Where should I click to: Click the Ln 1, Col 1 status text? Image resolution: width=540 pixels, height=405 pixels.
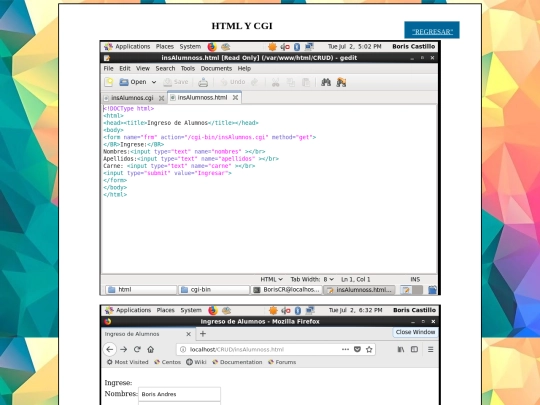355,279
